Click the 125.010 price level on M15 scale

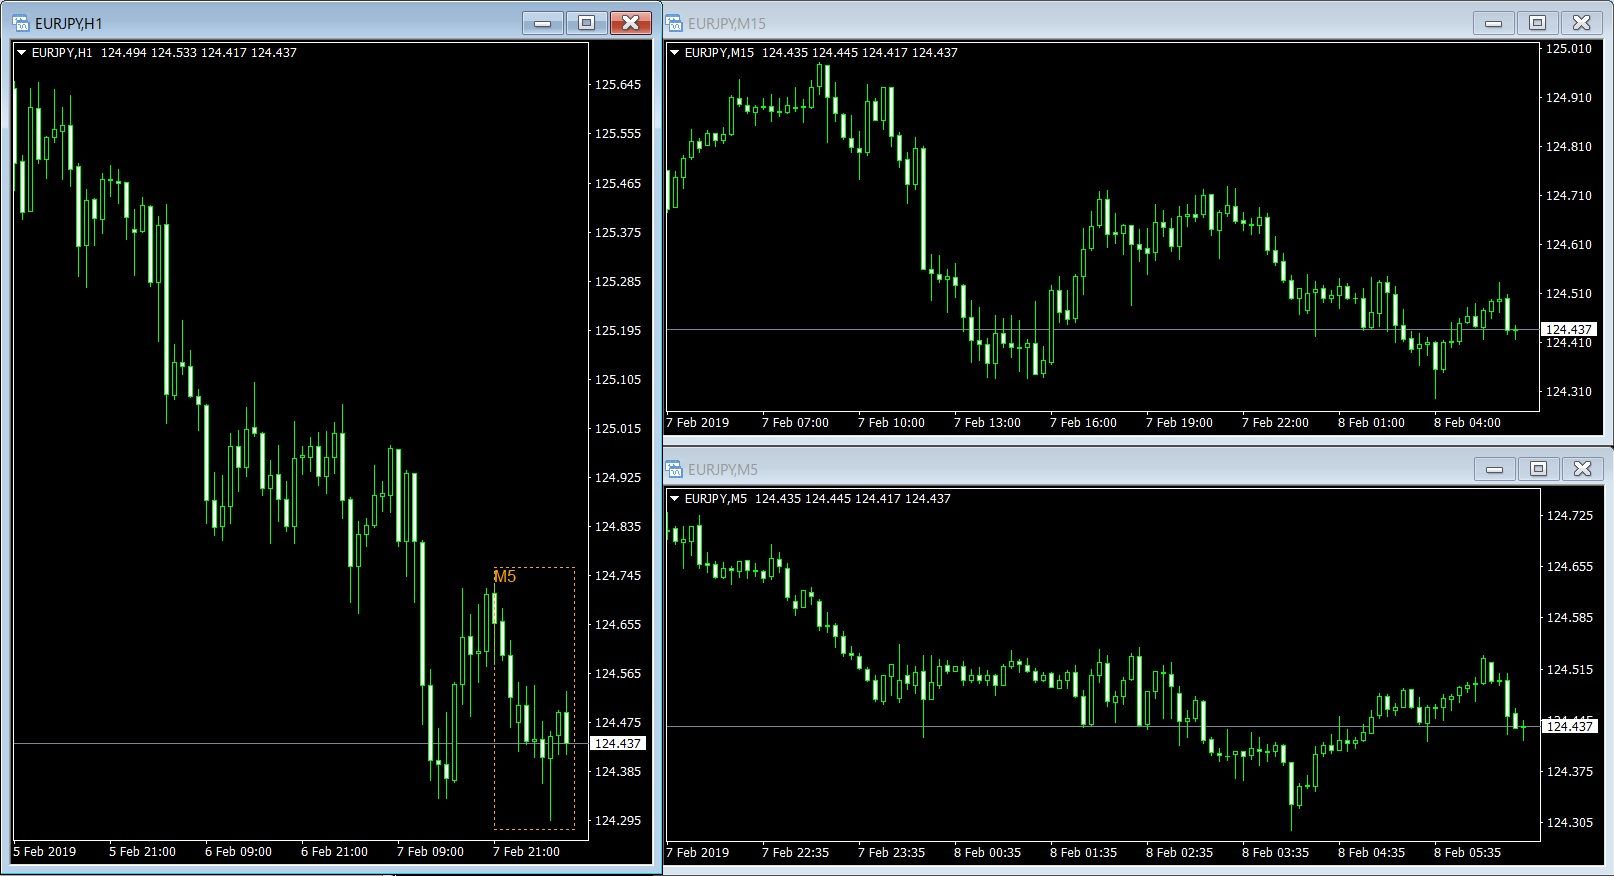click(1569, 49)
